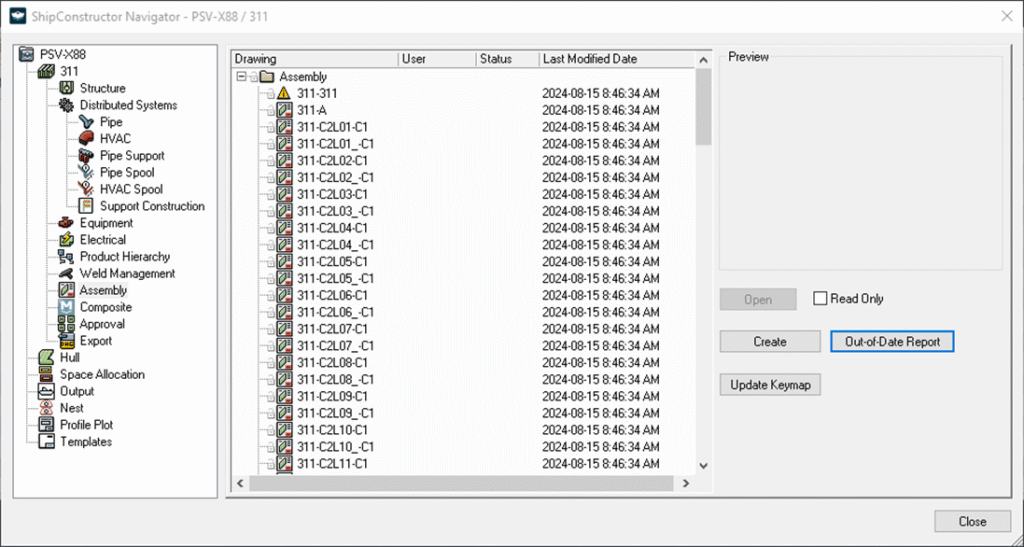Click the Assembly icon in navigation tree
The width and height of the screenshot is (1024, 547).
pos(67,290)
